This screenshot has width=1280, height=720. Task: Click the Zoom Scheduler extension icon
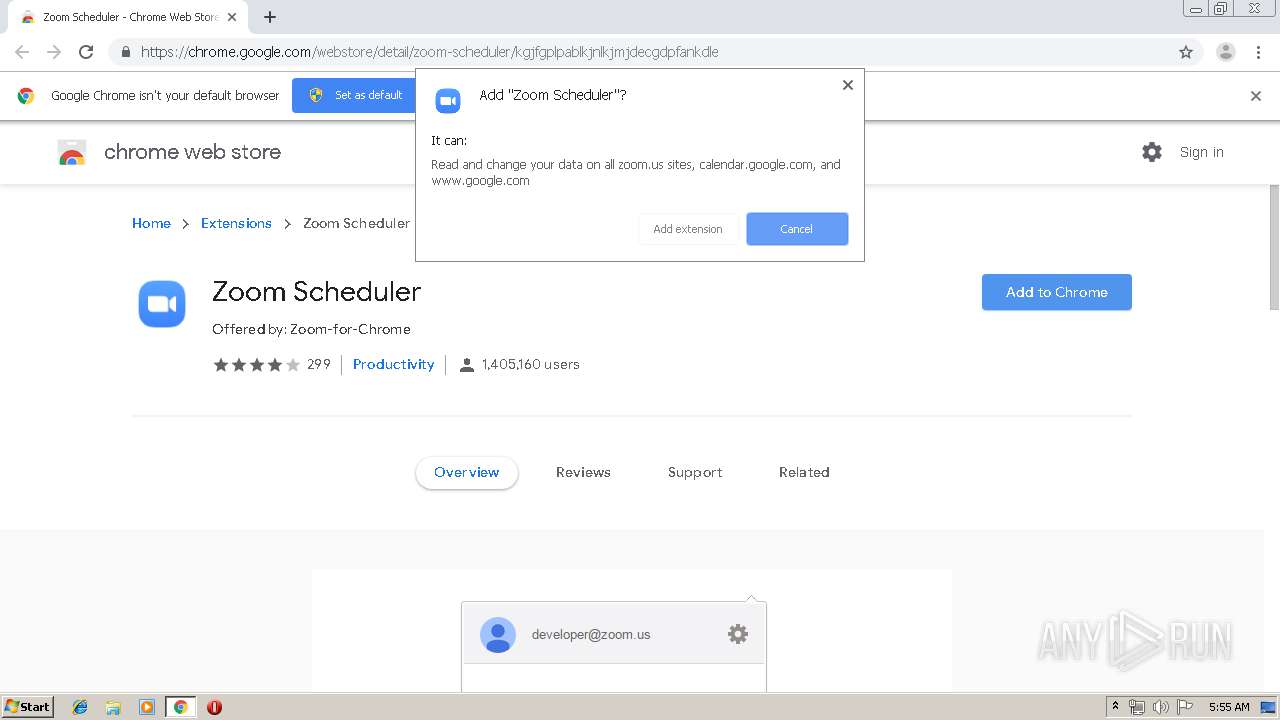click(x=162, y=304)
